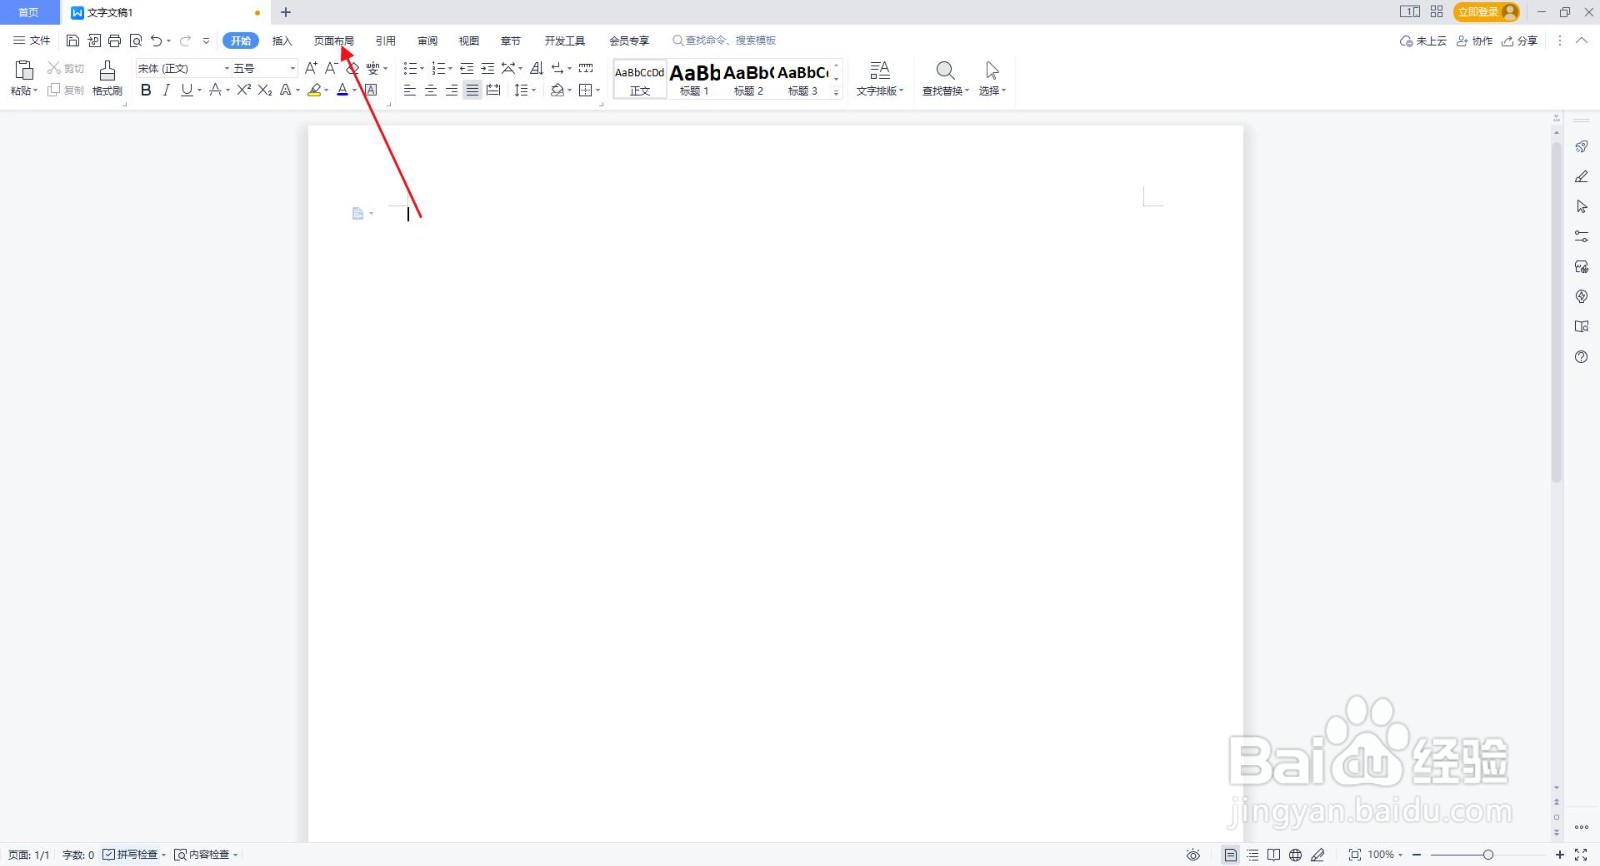
Task: Click the 协作 collaborate button
Action: pos(1474,41)
